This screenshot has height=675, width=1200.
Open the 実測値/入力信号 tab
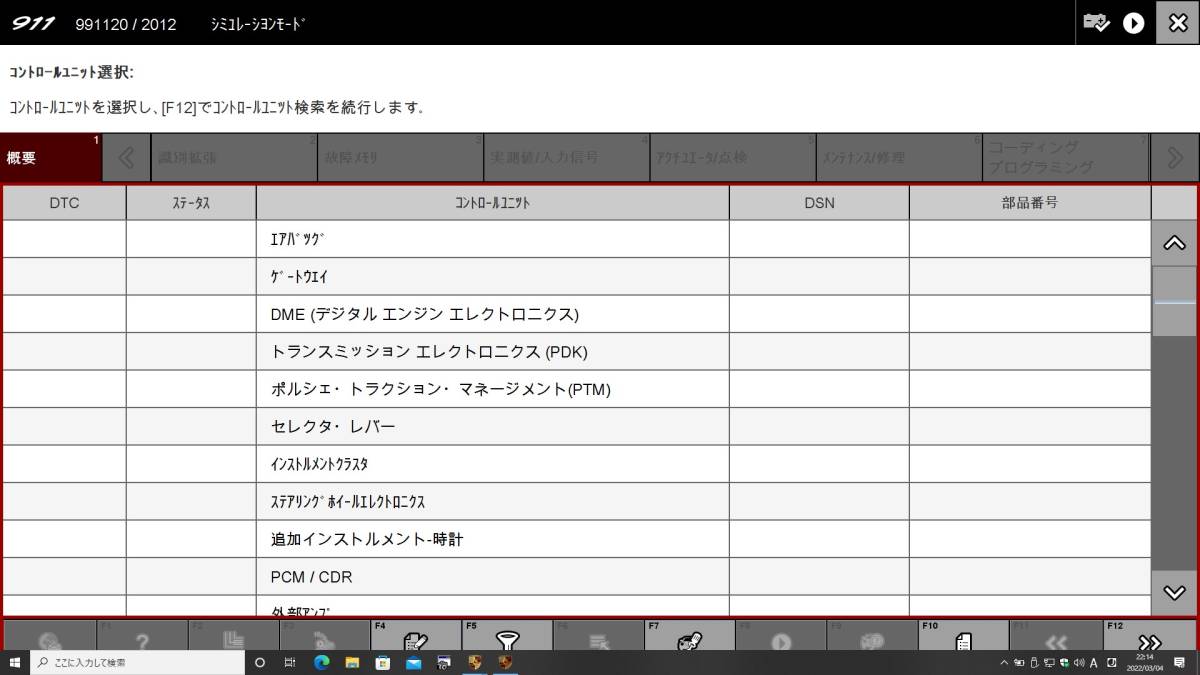point(568,158)
